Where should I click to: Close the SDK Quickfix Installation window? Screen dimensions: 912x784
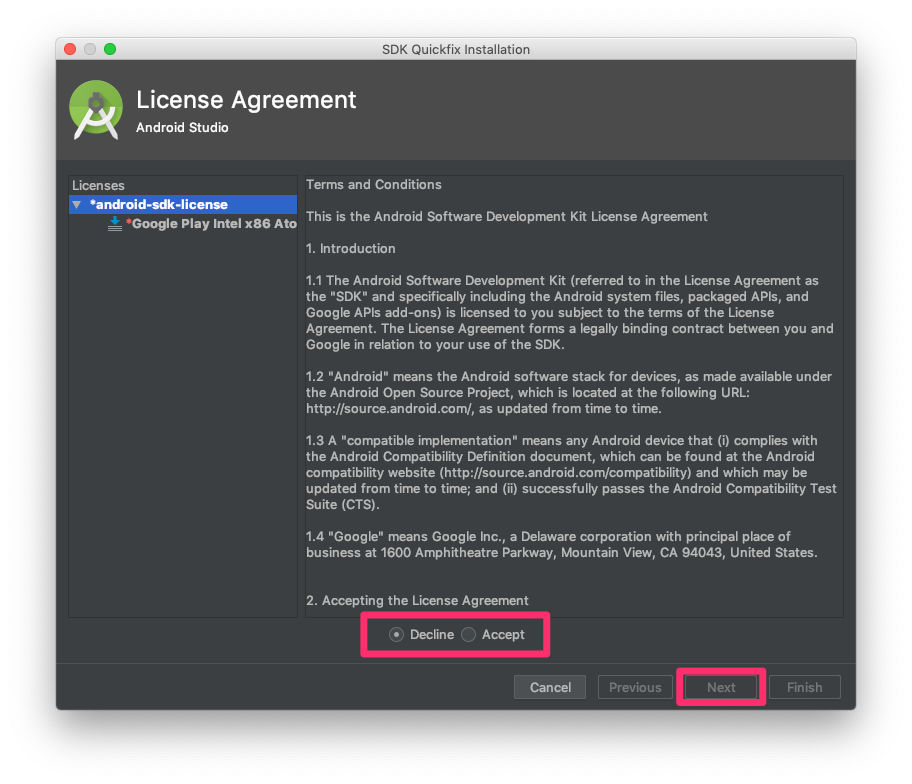(70, 49)
